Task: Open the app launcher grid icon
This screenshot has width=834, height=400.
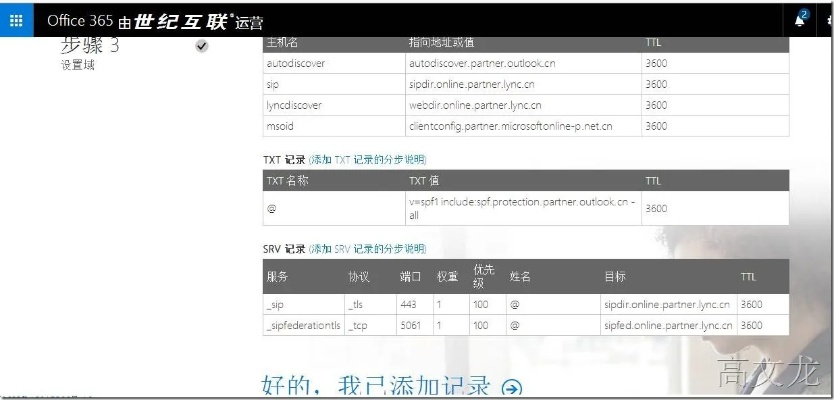Action: tap(16, 21)
